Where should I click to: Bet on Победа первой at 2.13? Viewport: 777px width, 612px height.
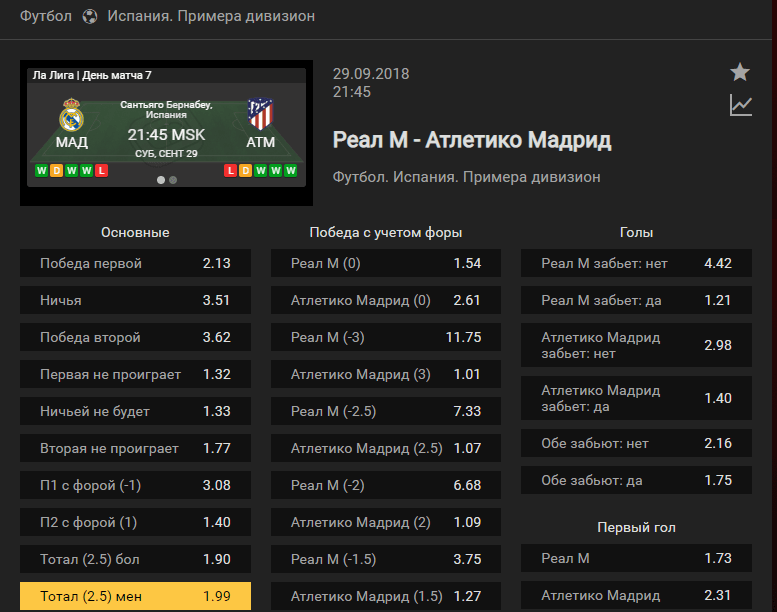(135, 263)
